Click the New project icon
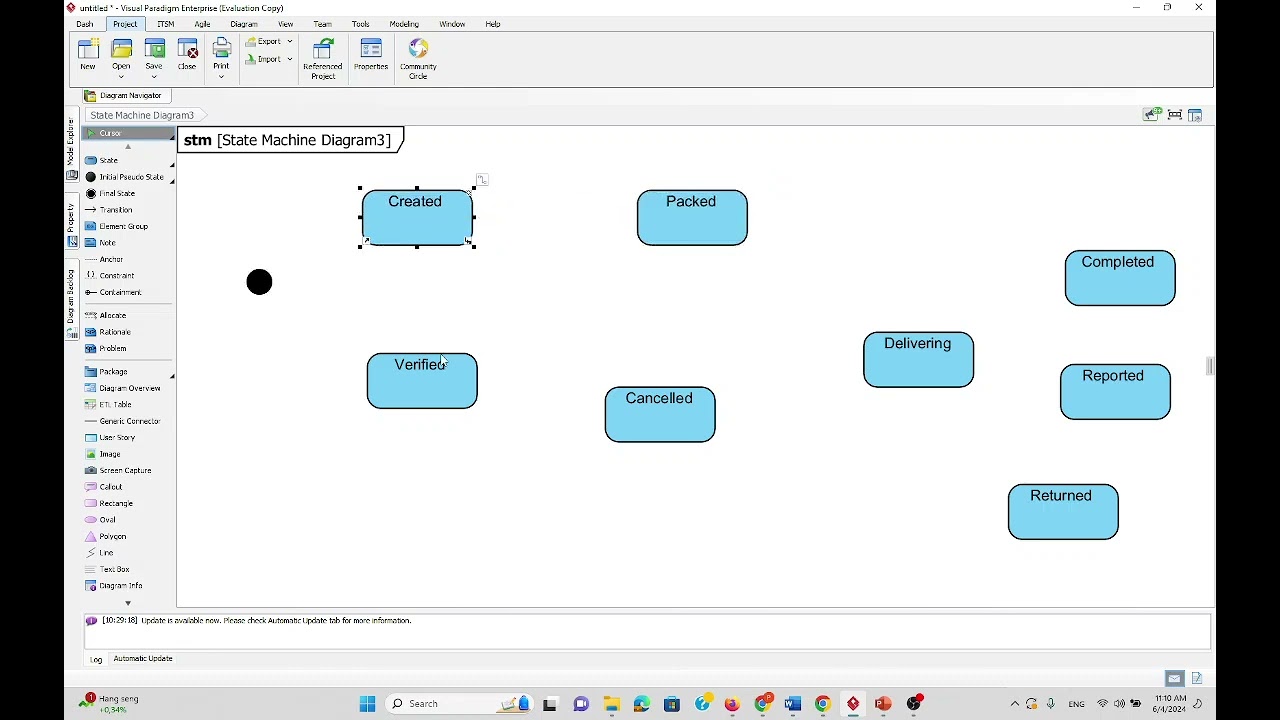This screenshot has width=1280, height=720. pyautogui.click(x=88, y=55)
